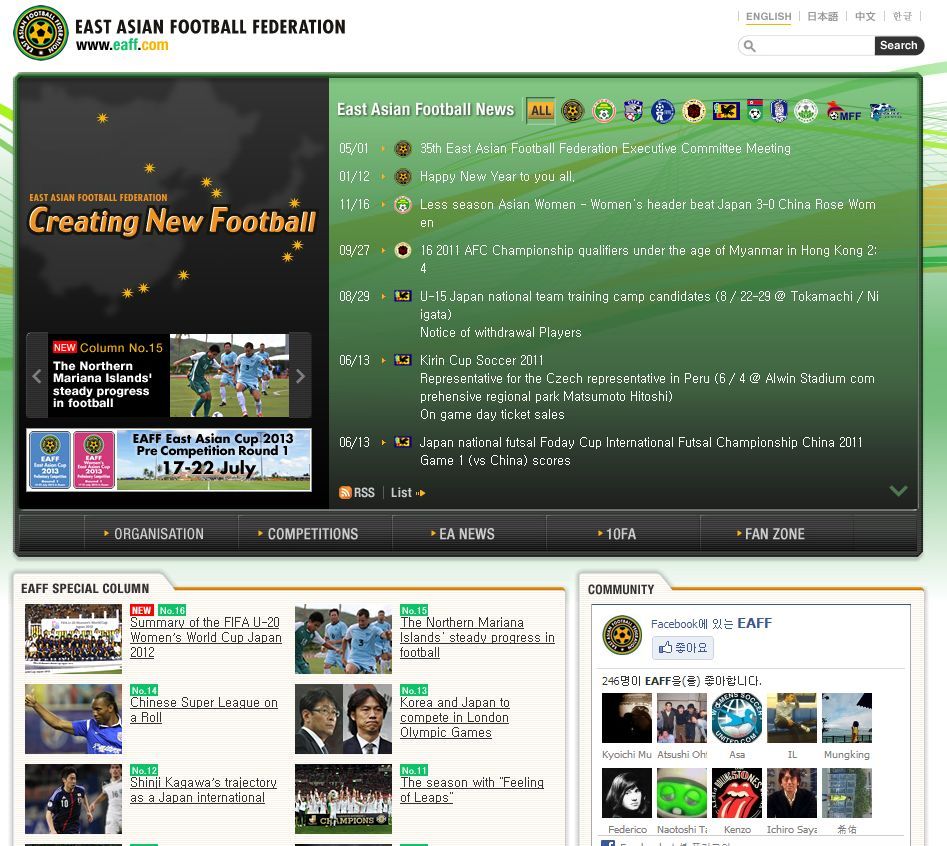Switch site language to Chinese (中文)

(865, 17)
